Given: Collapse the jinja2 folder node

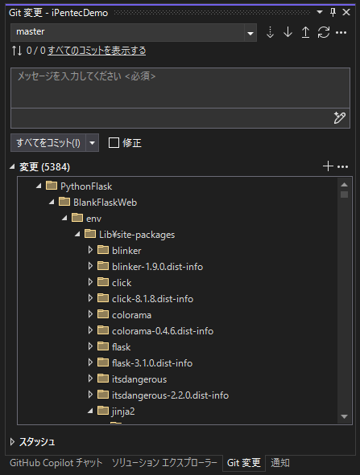Looking at the screenshot, I should pyautogui.click(x=90, y=411).
